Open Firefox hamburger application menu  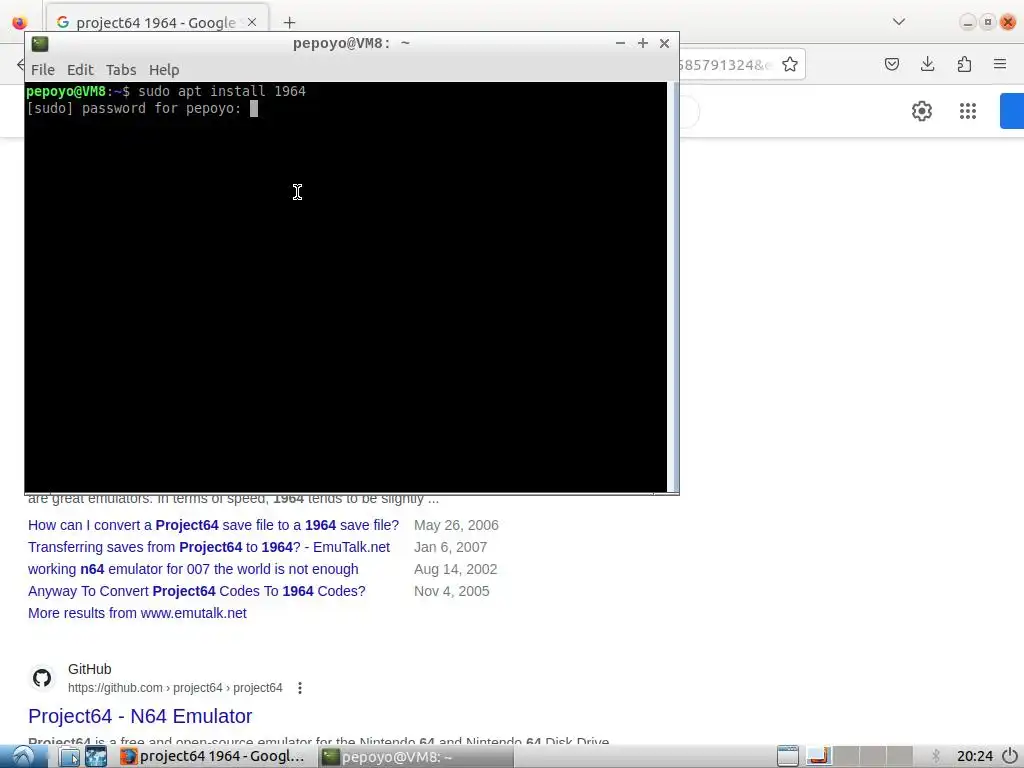click(x=1000, y=64)
